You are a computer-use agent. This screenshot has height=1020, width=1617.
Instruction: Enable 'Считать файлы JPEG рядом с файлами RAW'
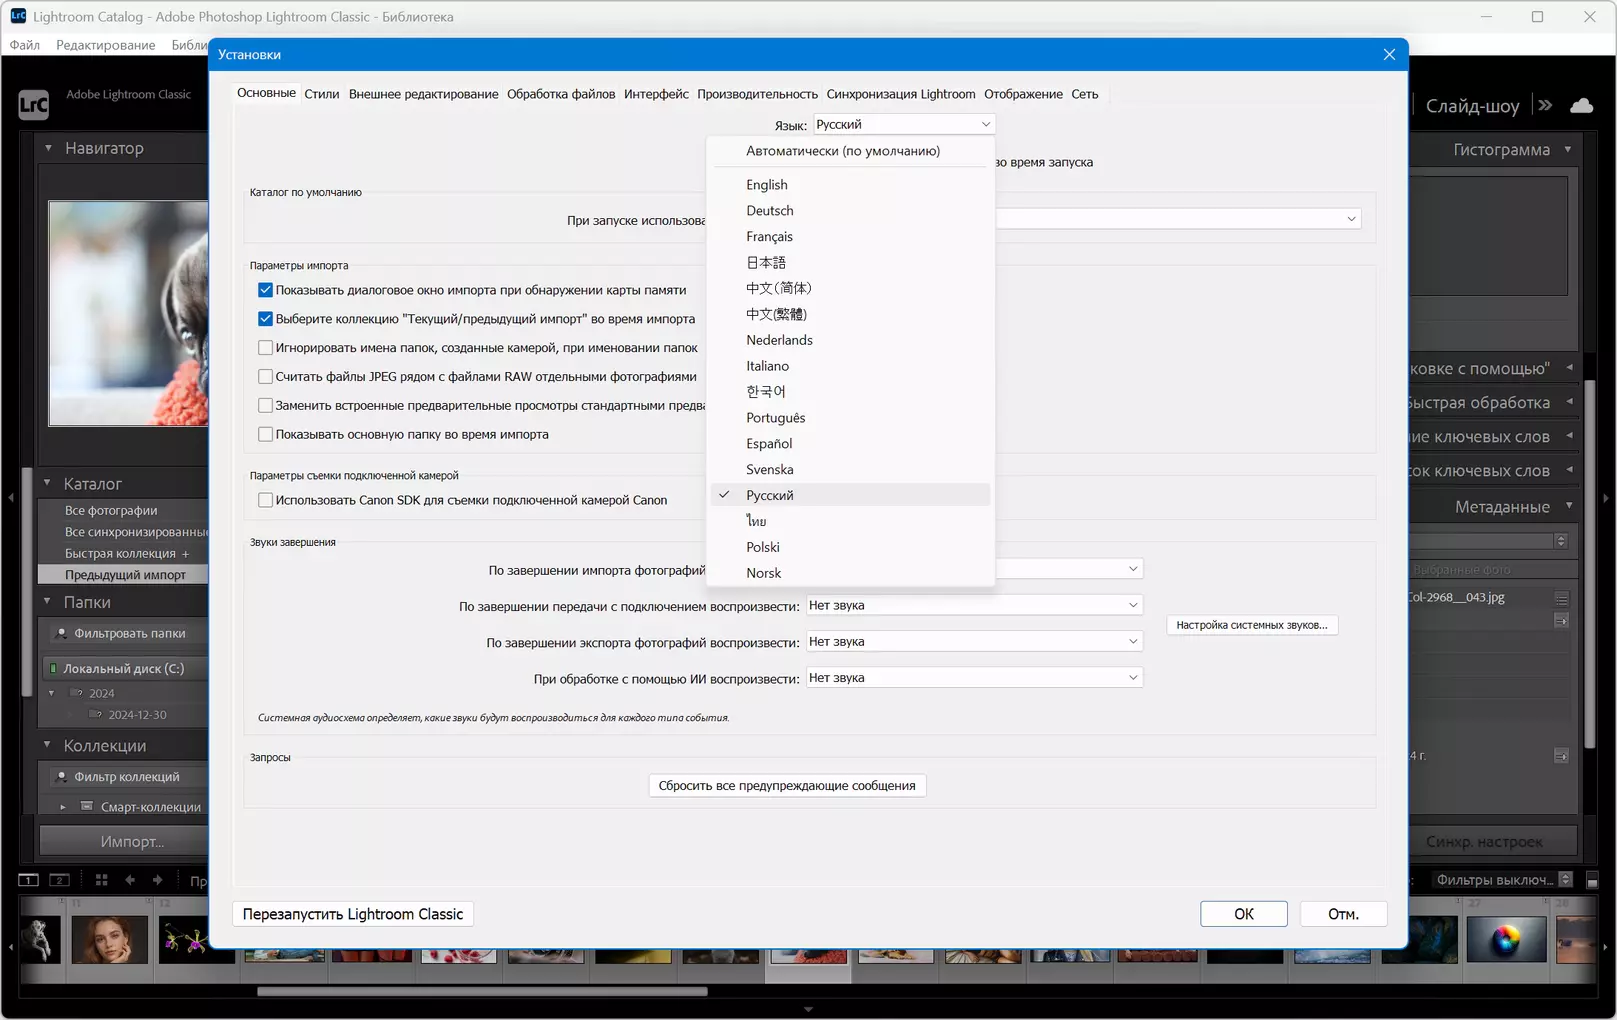[x=265, y=377]
